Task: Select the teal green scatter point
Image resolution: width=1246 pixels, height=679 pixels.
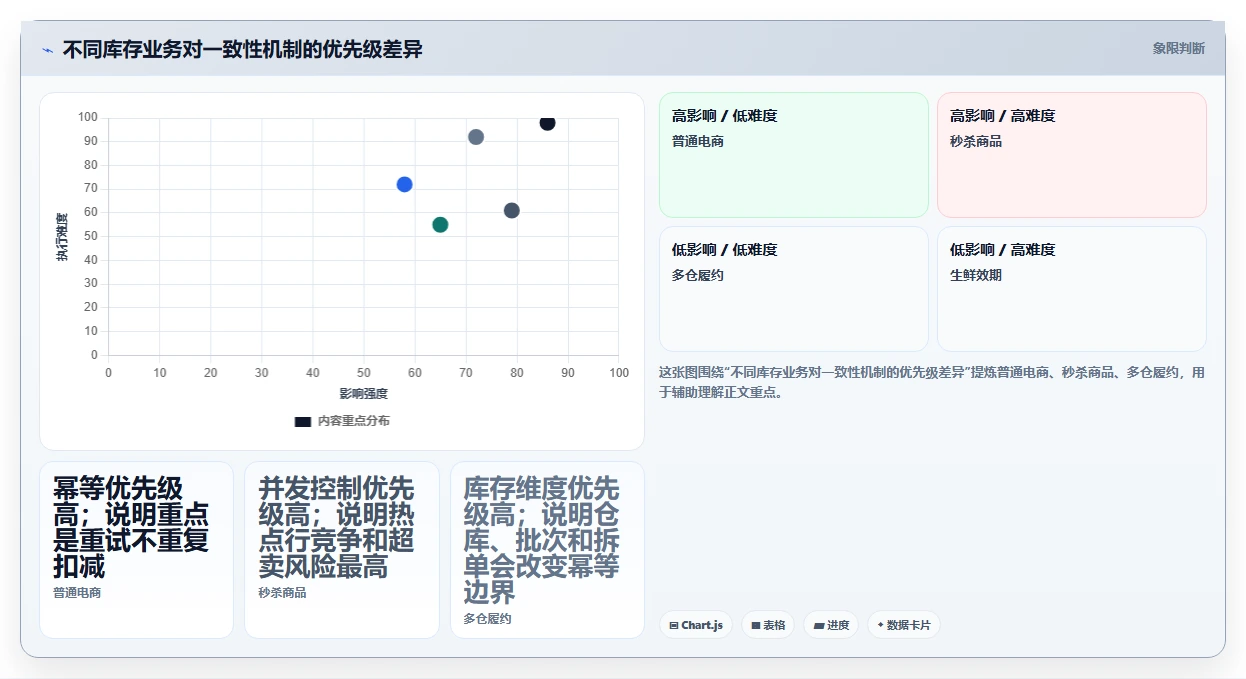Action: [440, 224]
